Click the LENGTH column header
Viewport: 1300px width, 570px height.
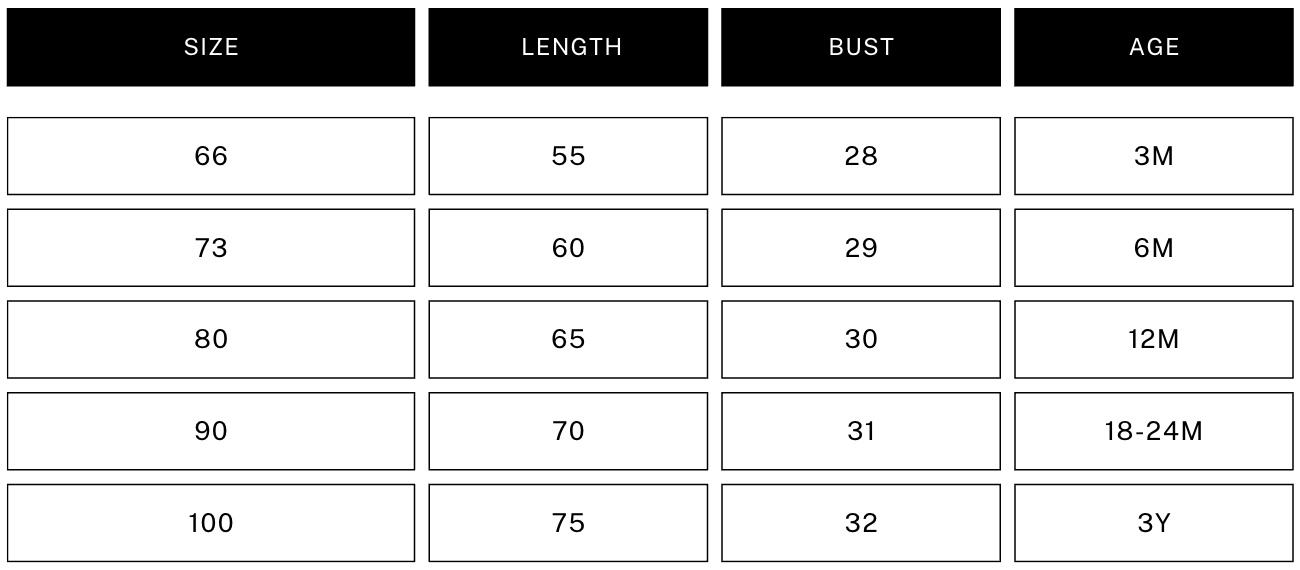[568, 47]
